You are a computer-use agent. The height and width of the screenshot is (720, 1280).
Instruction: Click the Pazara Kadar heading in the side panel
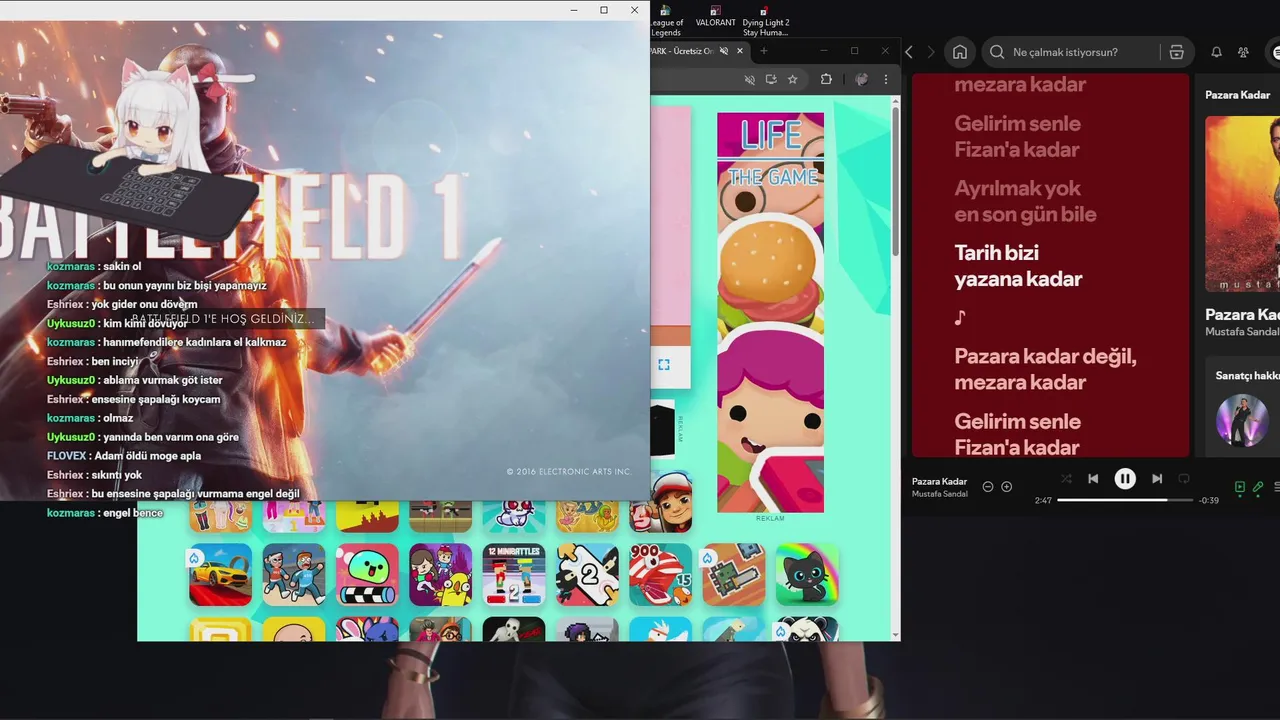[x=1242, y=314]
